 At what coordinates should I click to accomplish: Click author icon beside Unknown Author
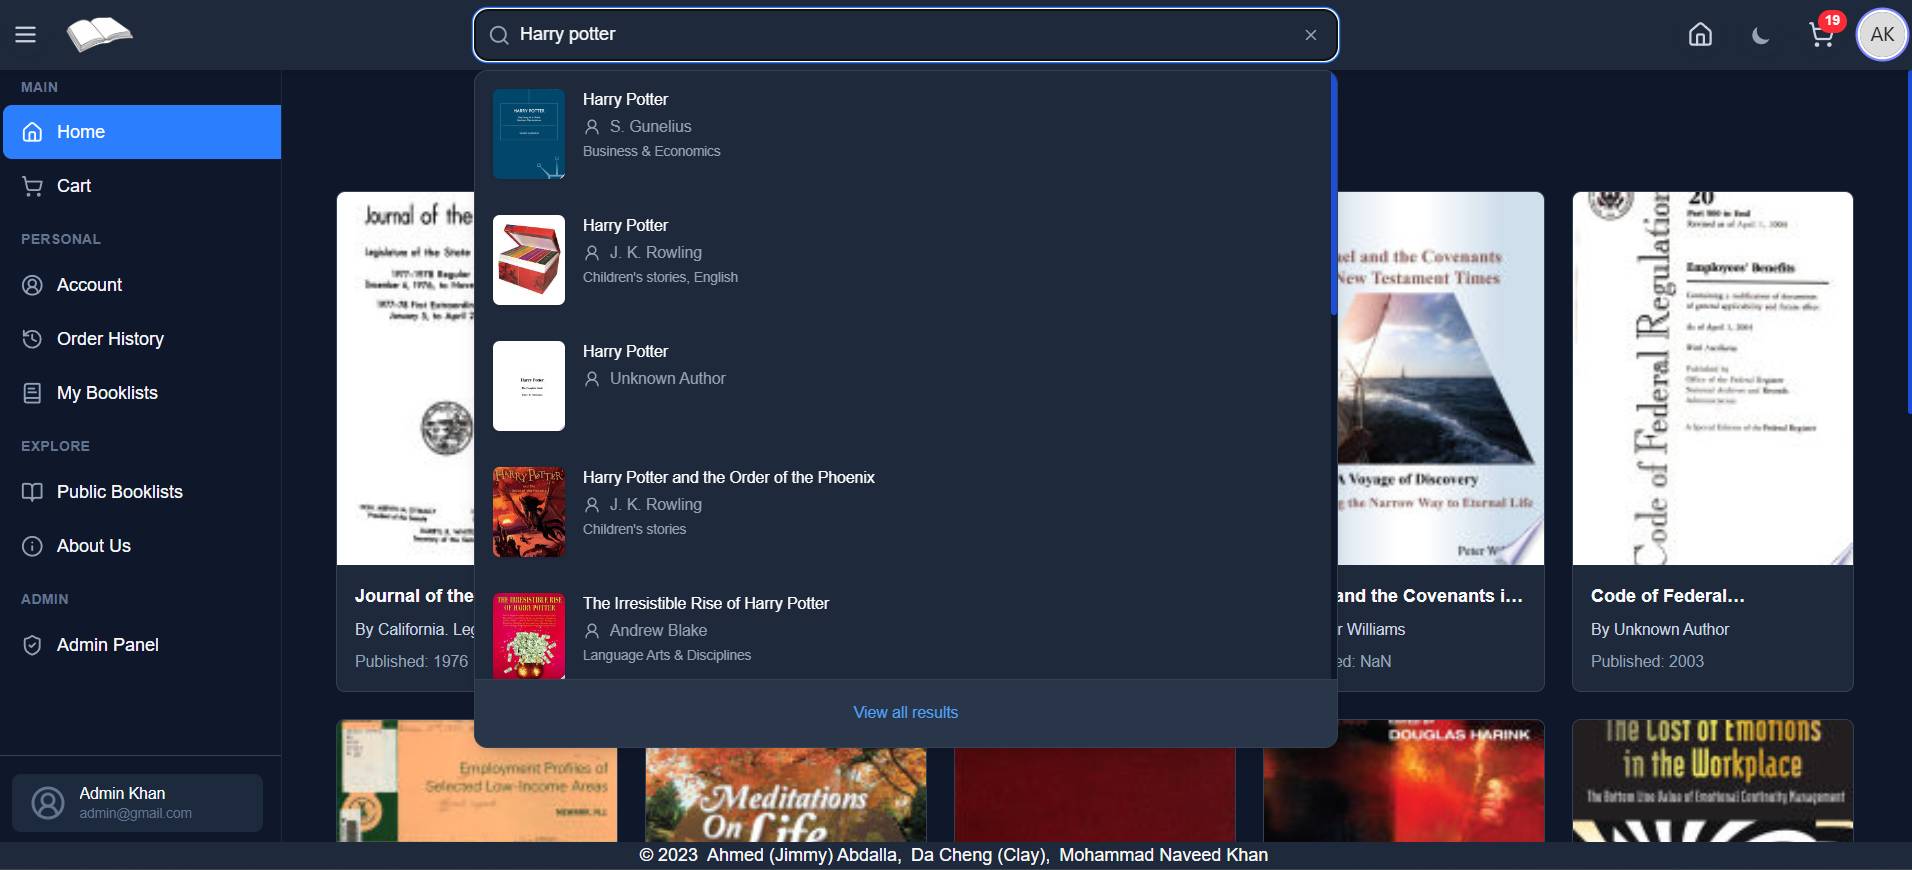592,379
